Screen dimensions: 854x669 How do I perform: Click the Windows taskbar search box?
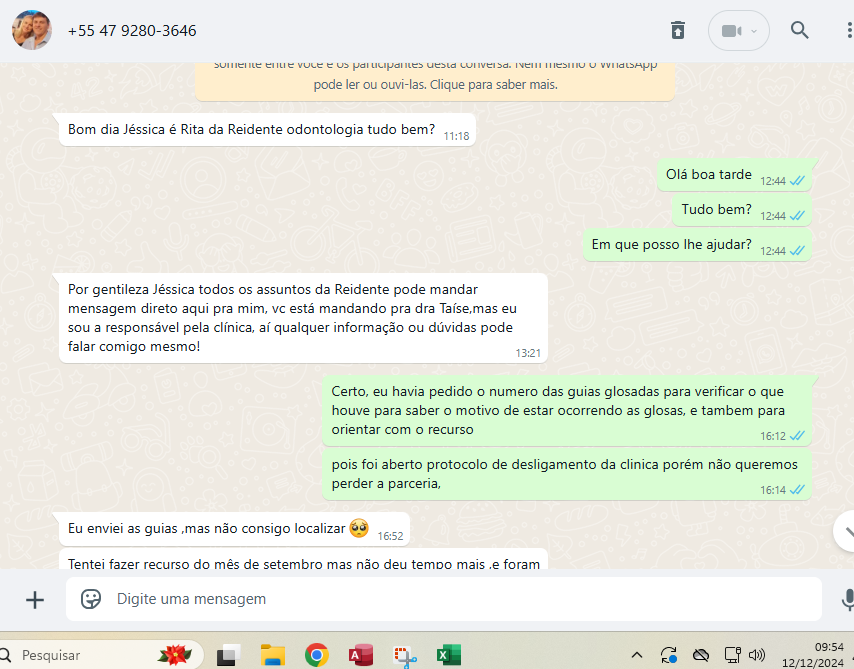[x=90, y=655]
